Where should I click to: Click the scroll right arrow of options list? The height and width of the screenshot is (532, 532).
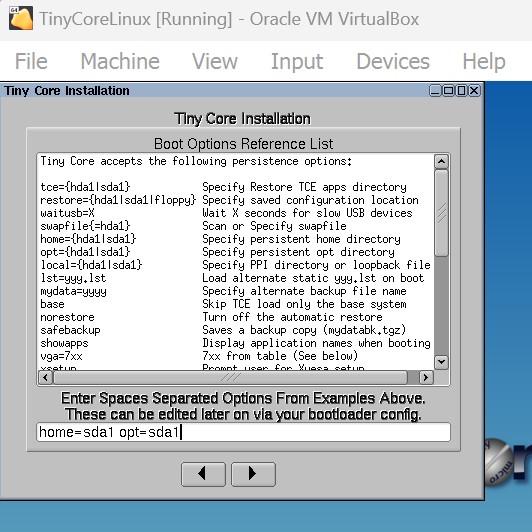pos(426,377)
